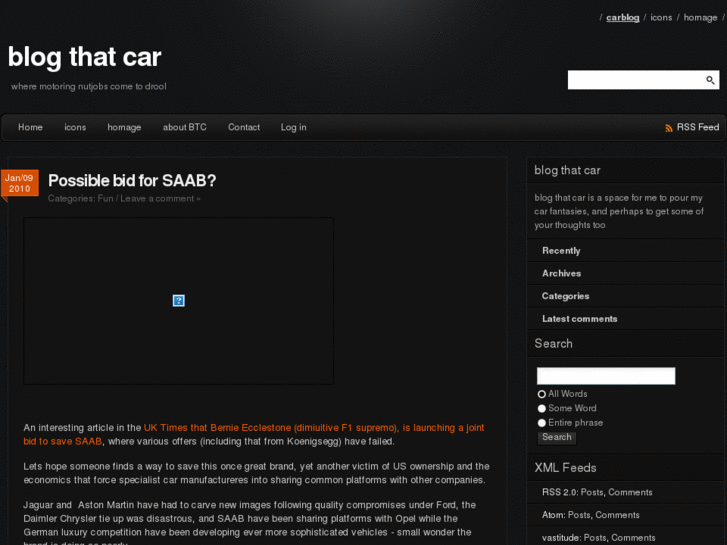Open vastitude Posts feed link
The width and height of the screenshot is (727, 545).
coord(595,538)
